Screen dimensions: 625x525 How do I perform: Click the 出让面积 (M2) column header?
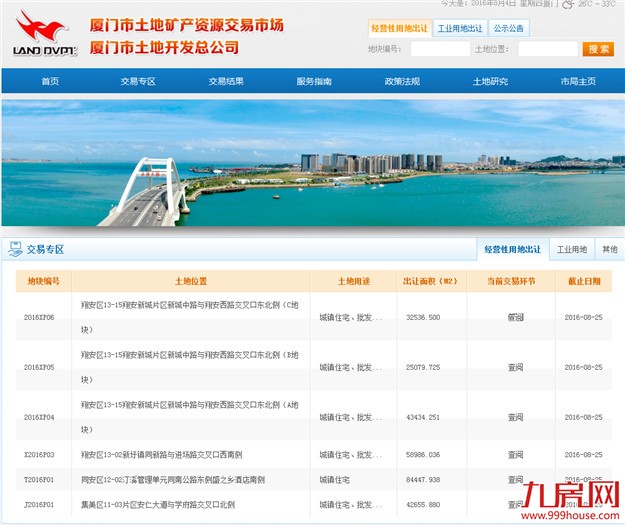point(431,281)
